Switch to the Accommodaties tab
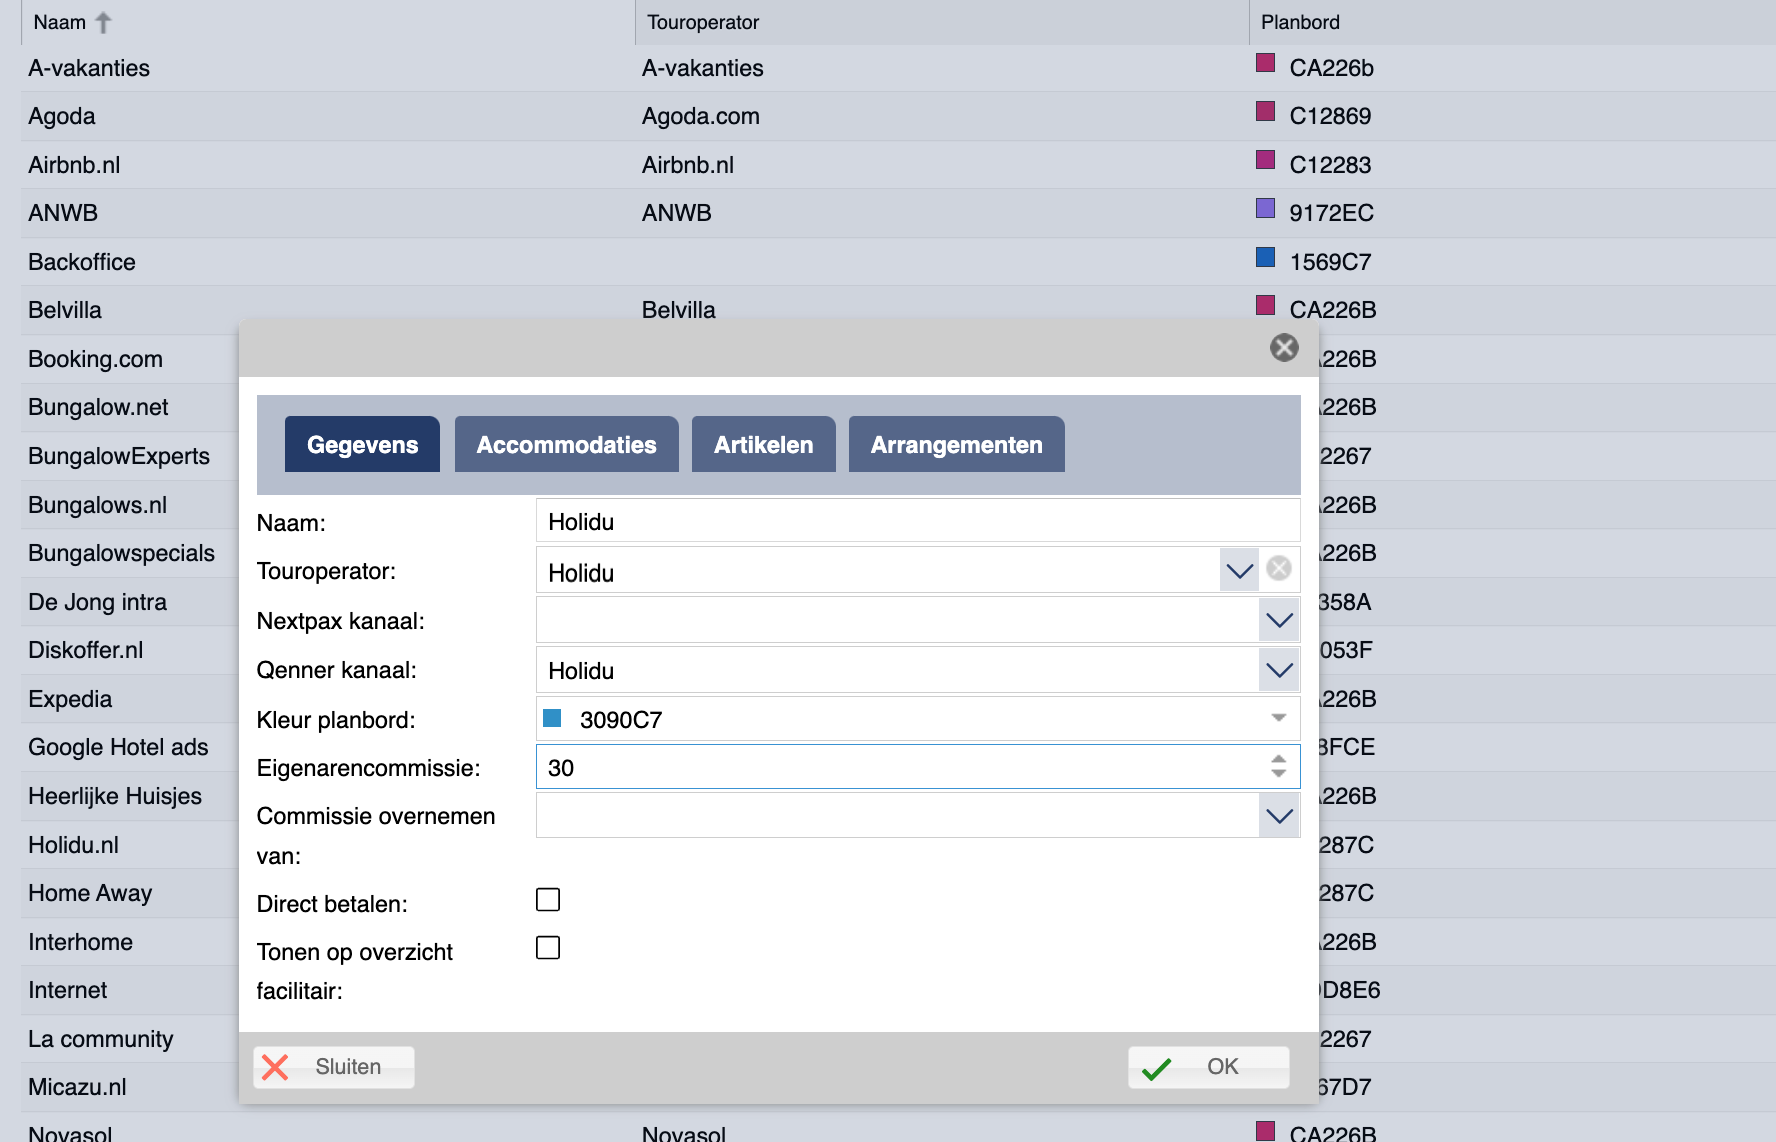 [x=566, y=444]
